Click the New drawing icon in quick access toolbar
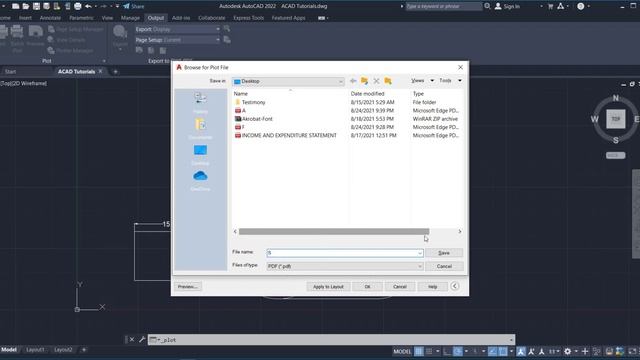Viewport: 640px width, 360px height. click(16, 6)
